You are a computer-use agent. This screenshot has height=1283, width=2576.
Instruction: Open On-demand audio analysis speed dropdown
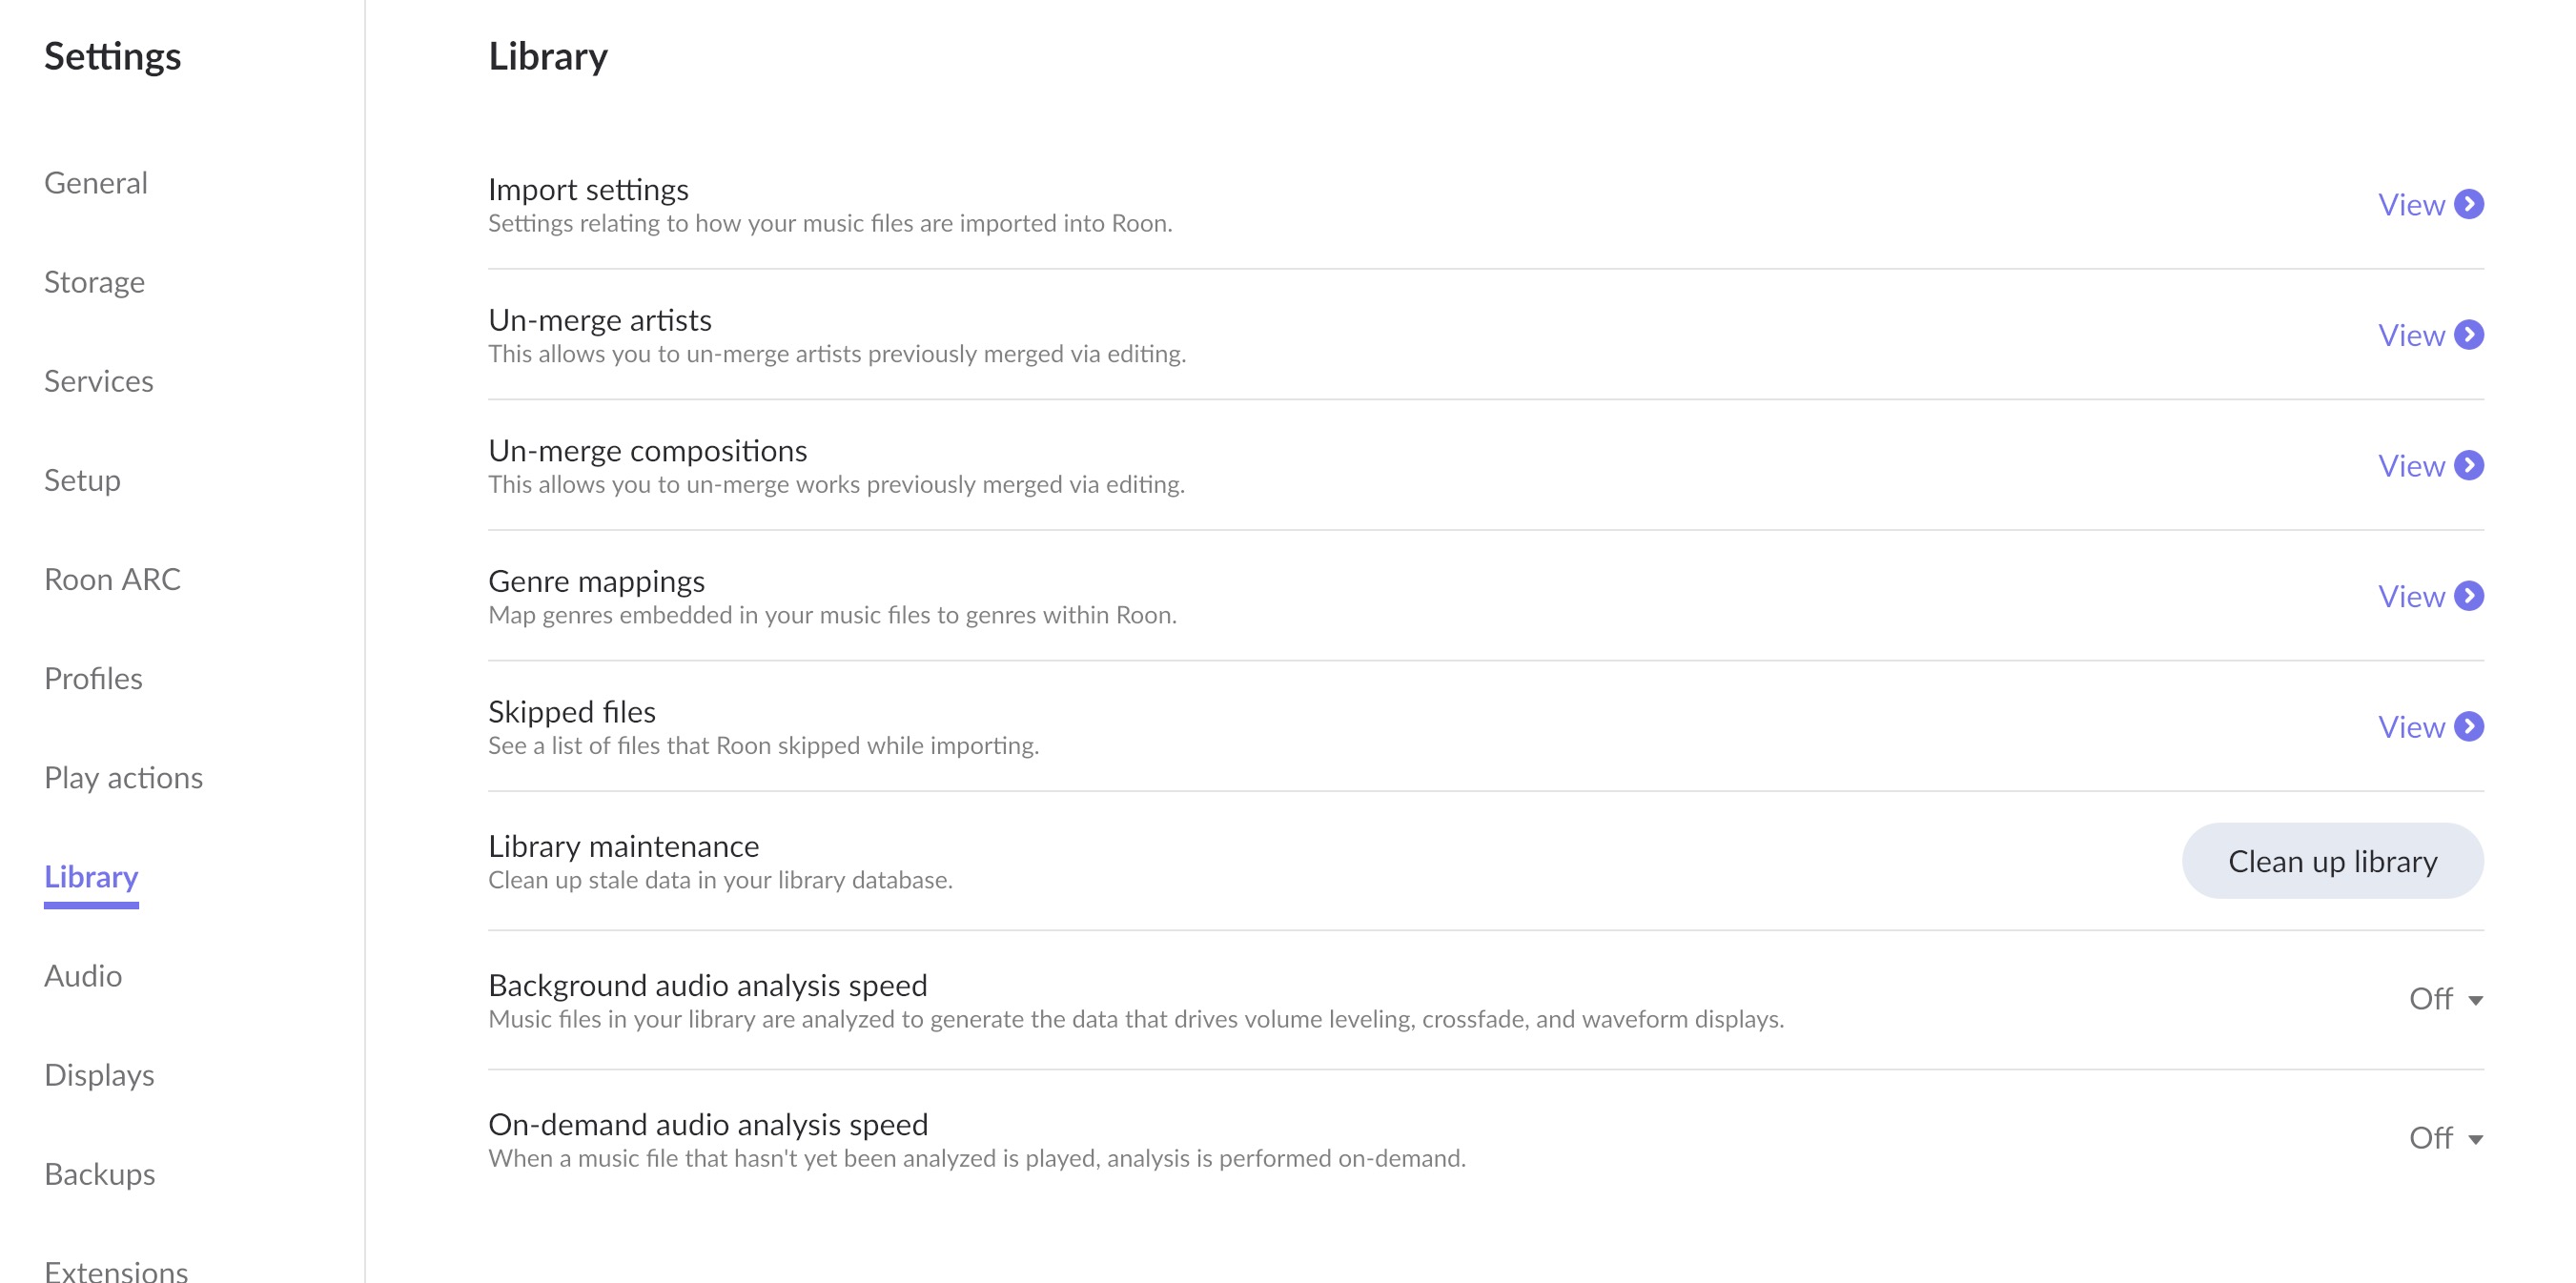coord(2445,1138)
